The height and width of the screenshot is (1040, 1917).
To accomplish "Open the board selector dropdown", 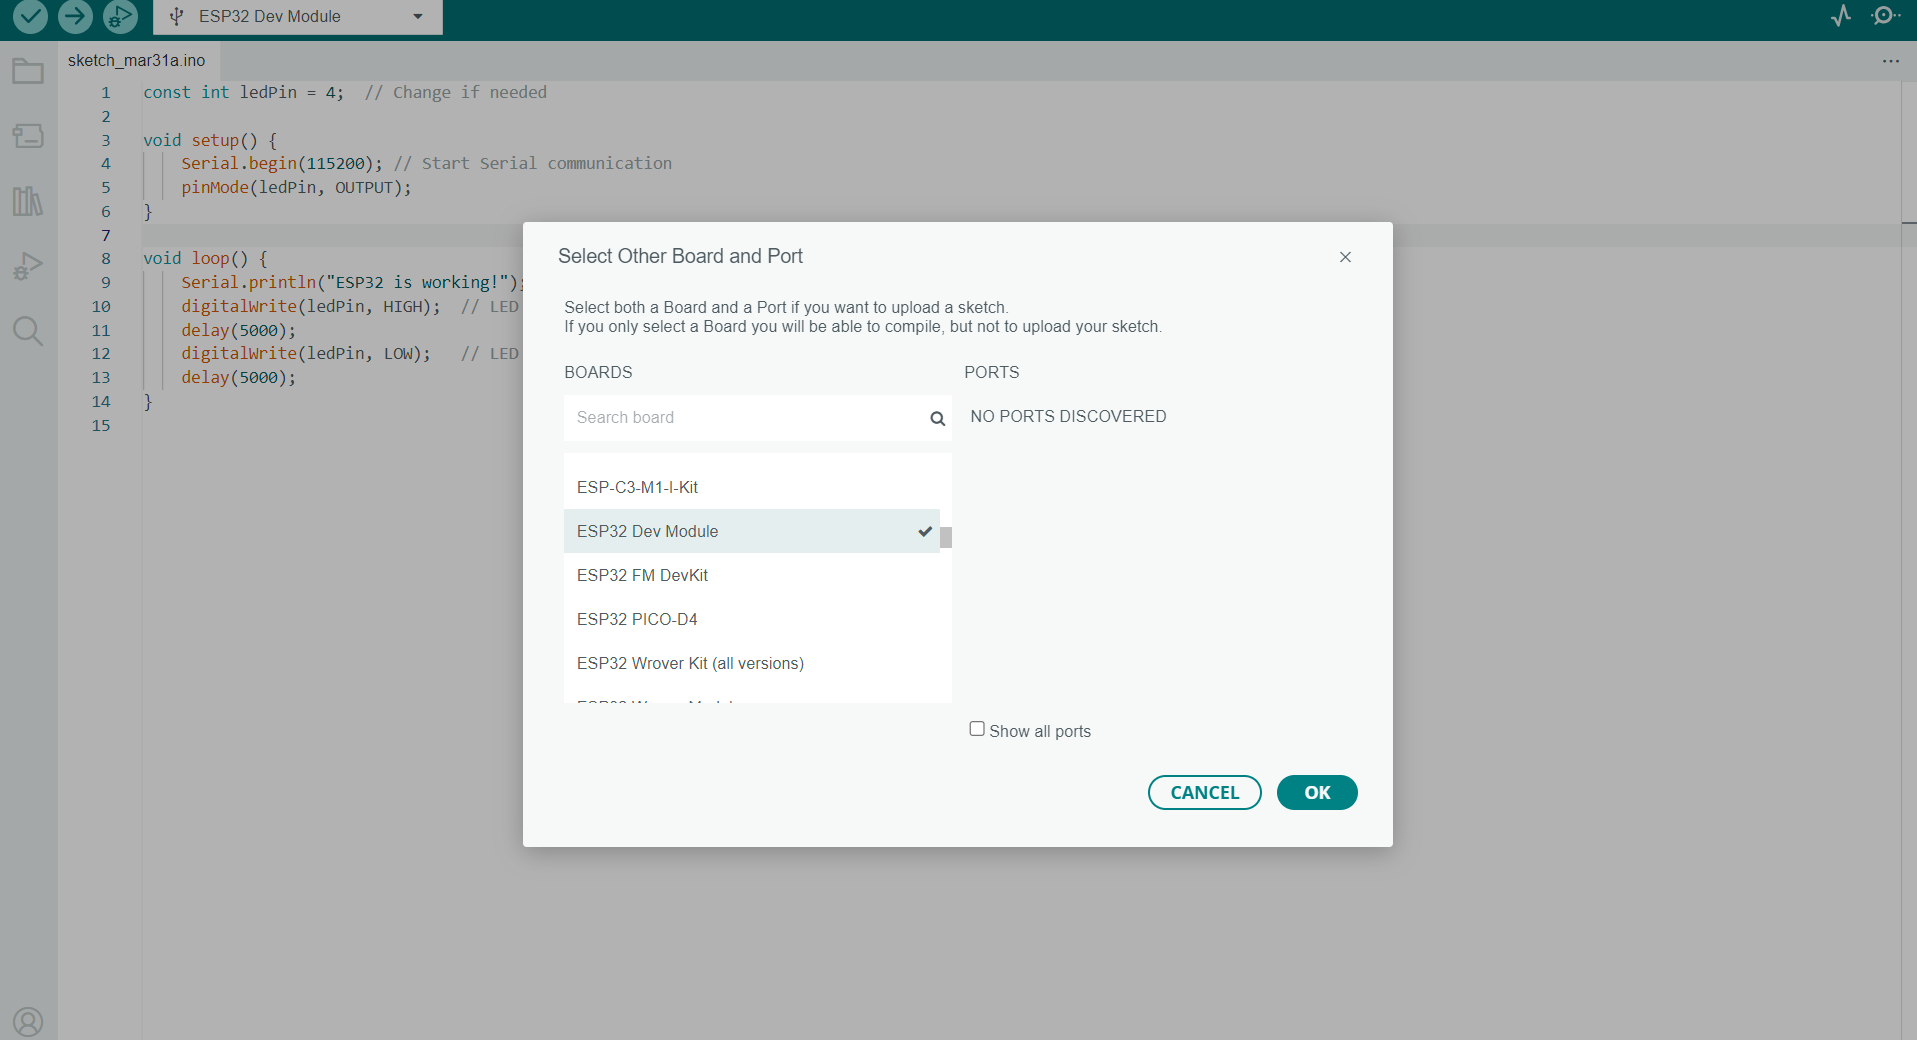I will coord(298,16).
